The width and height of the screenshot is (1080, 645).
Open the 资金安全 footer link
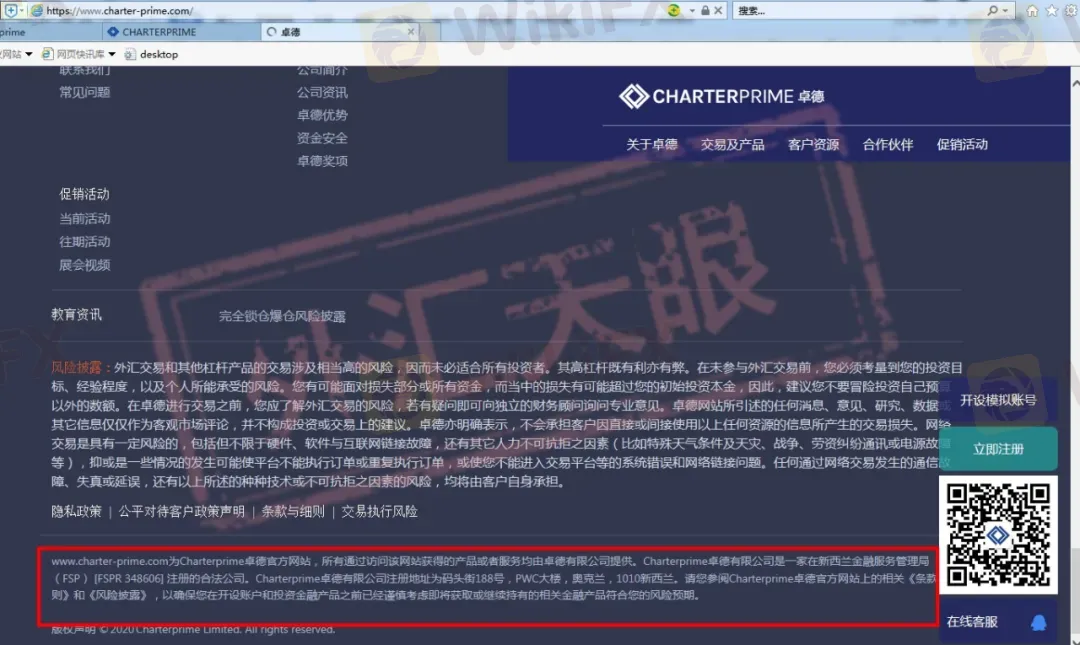(322, 138)
